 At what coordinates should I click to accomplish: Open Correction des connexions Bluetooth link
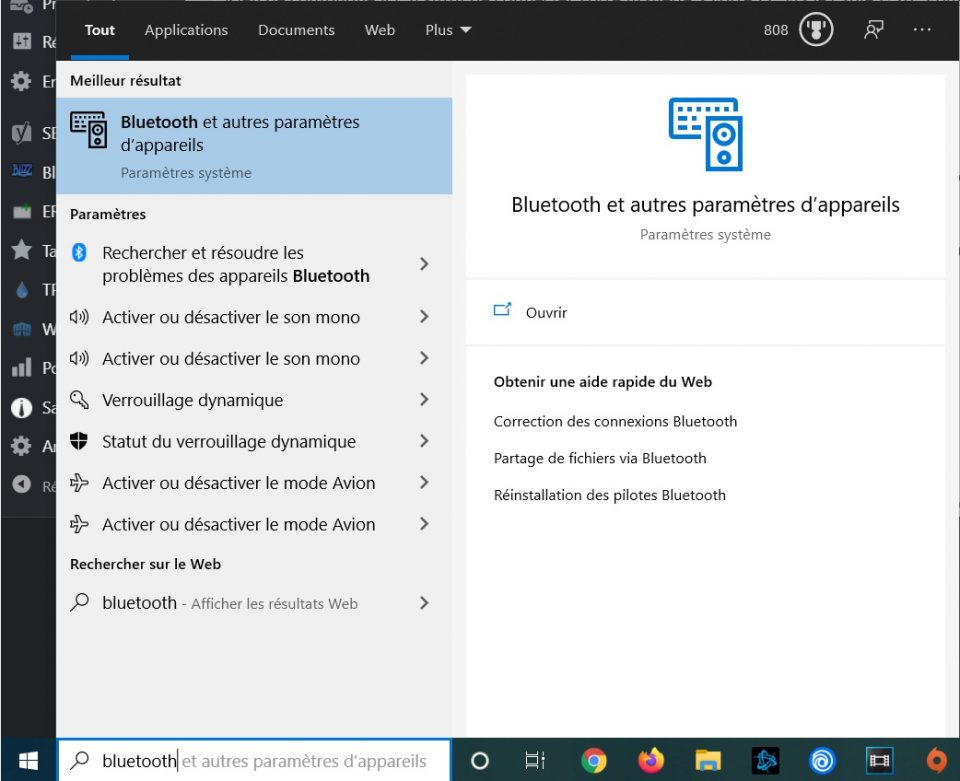point(615,421)
